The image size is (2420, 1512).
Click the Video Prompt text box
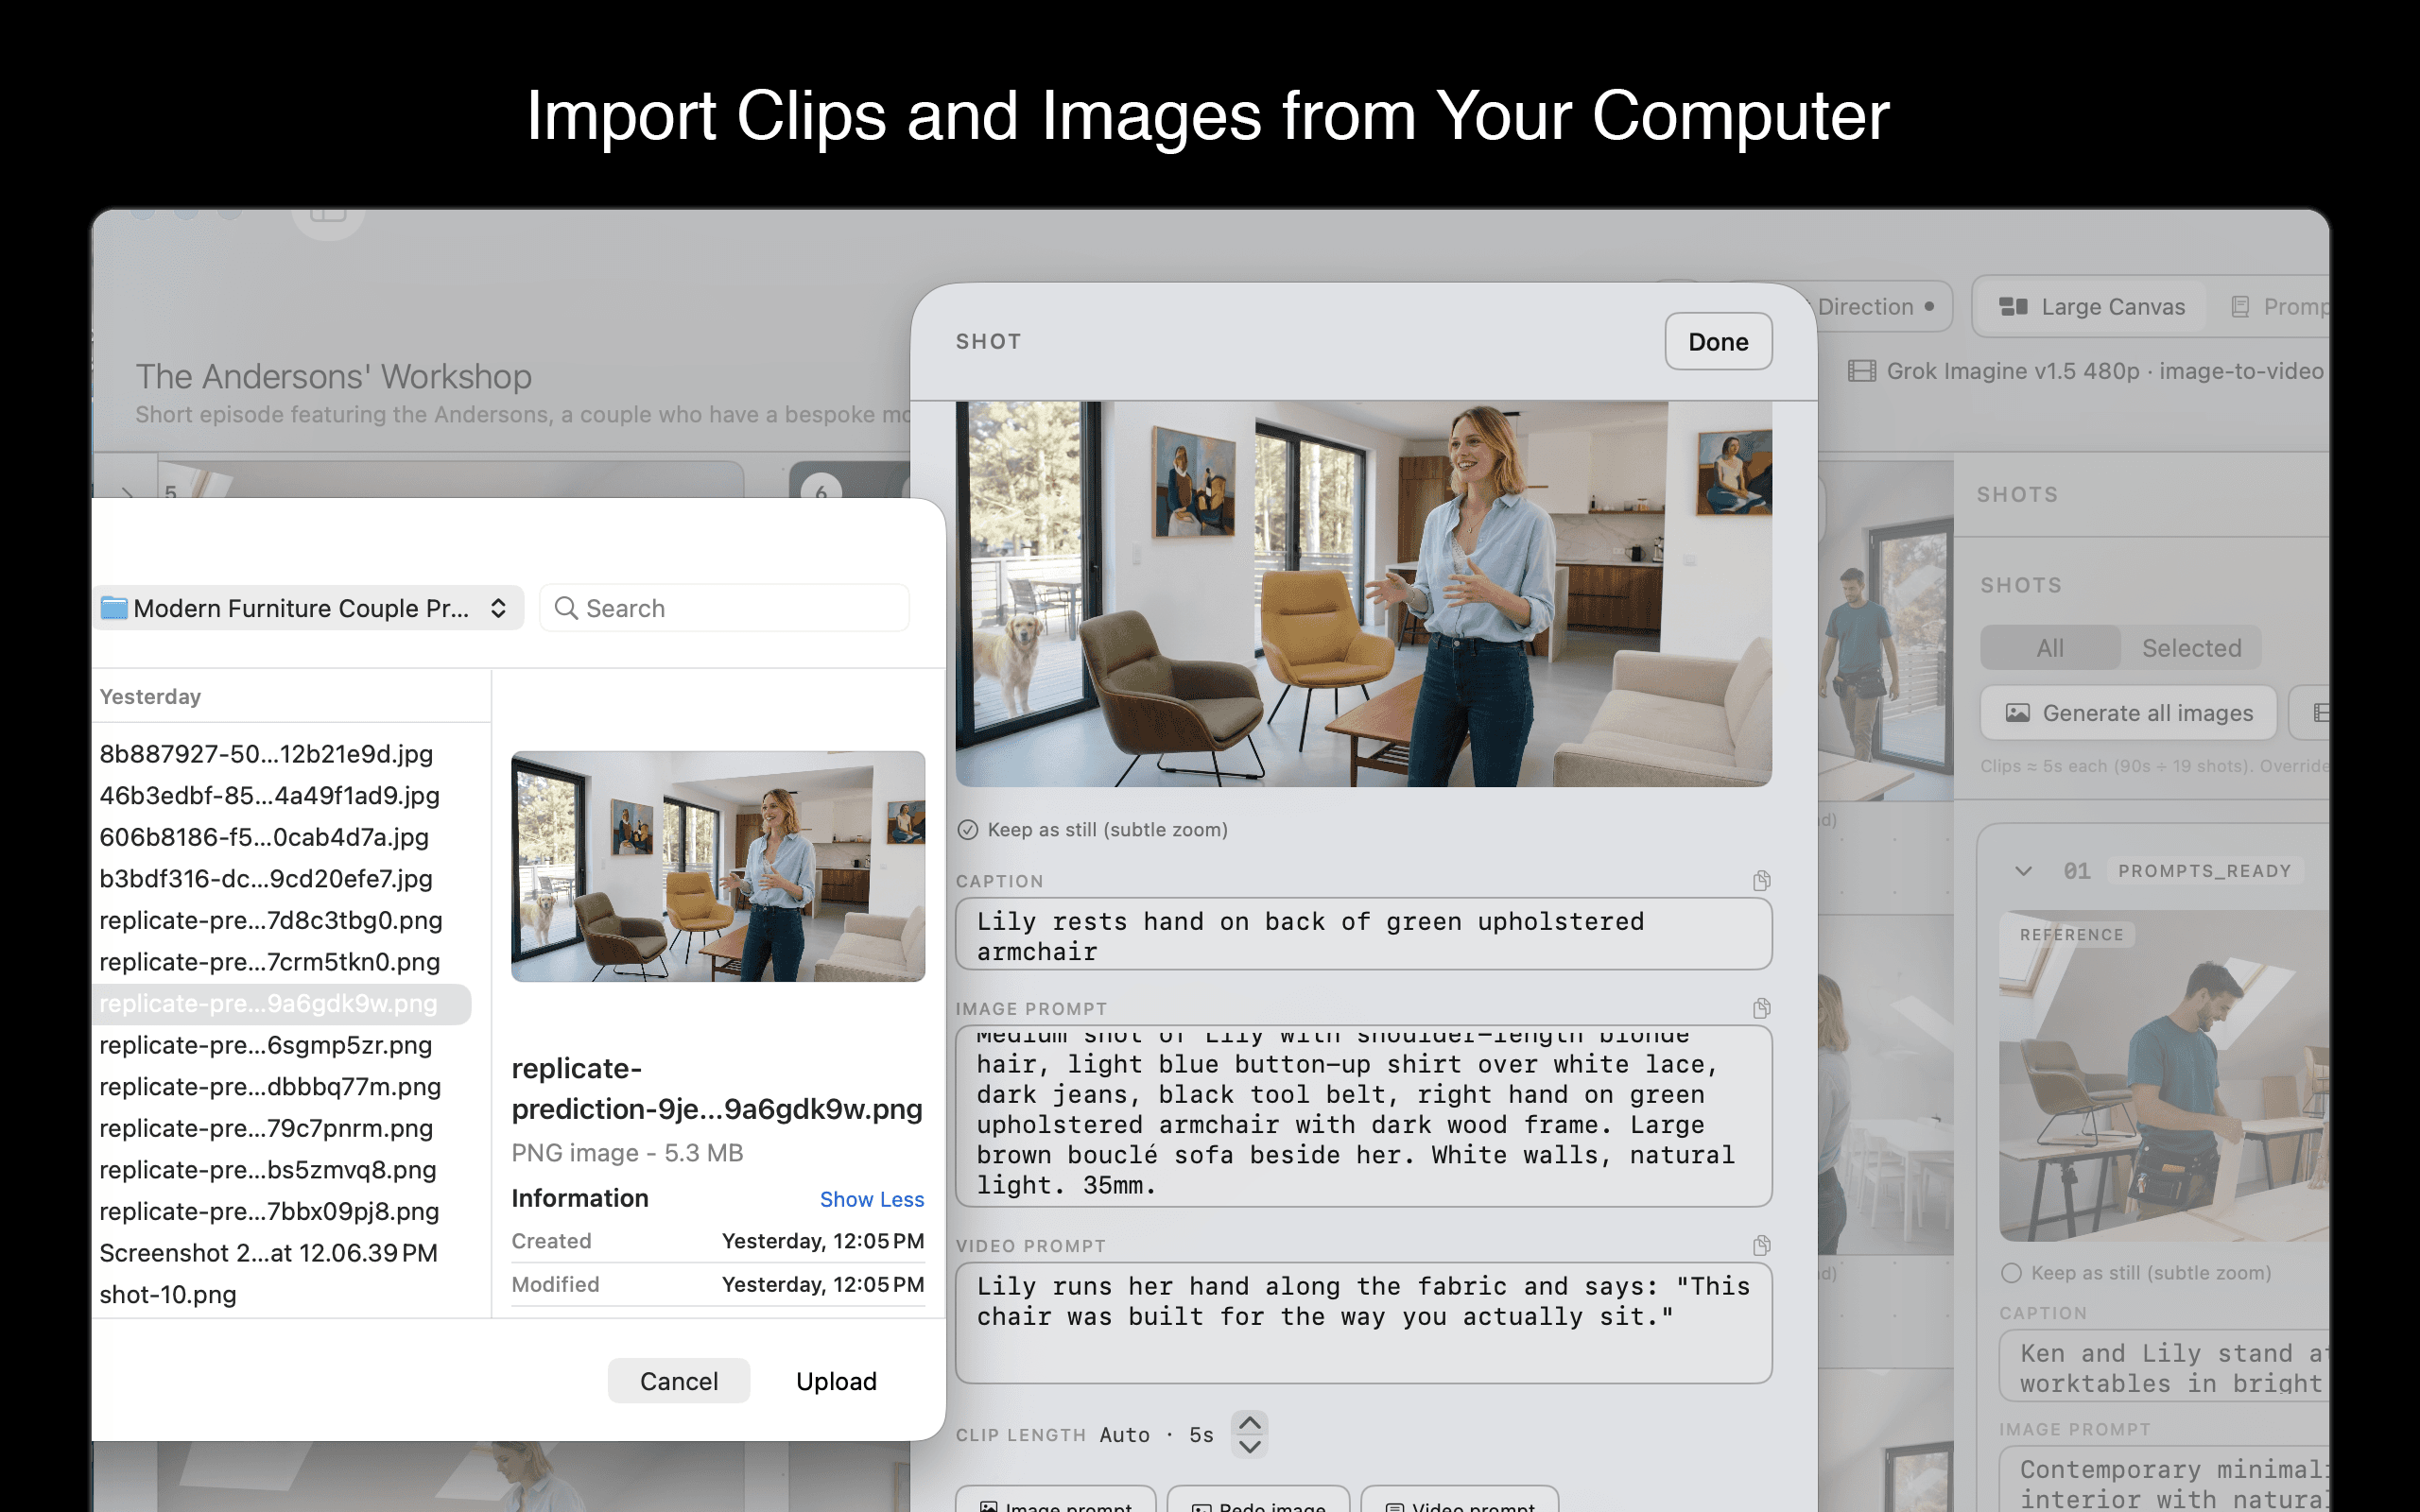[x=1363, y=1322]
